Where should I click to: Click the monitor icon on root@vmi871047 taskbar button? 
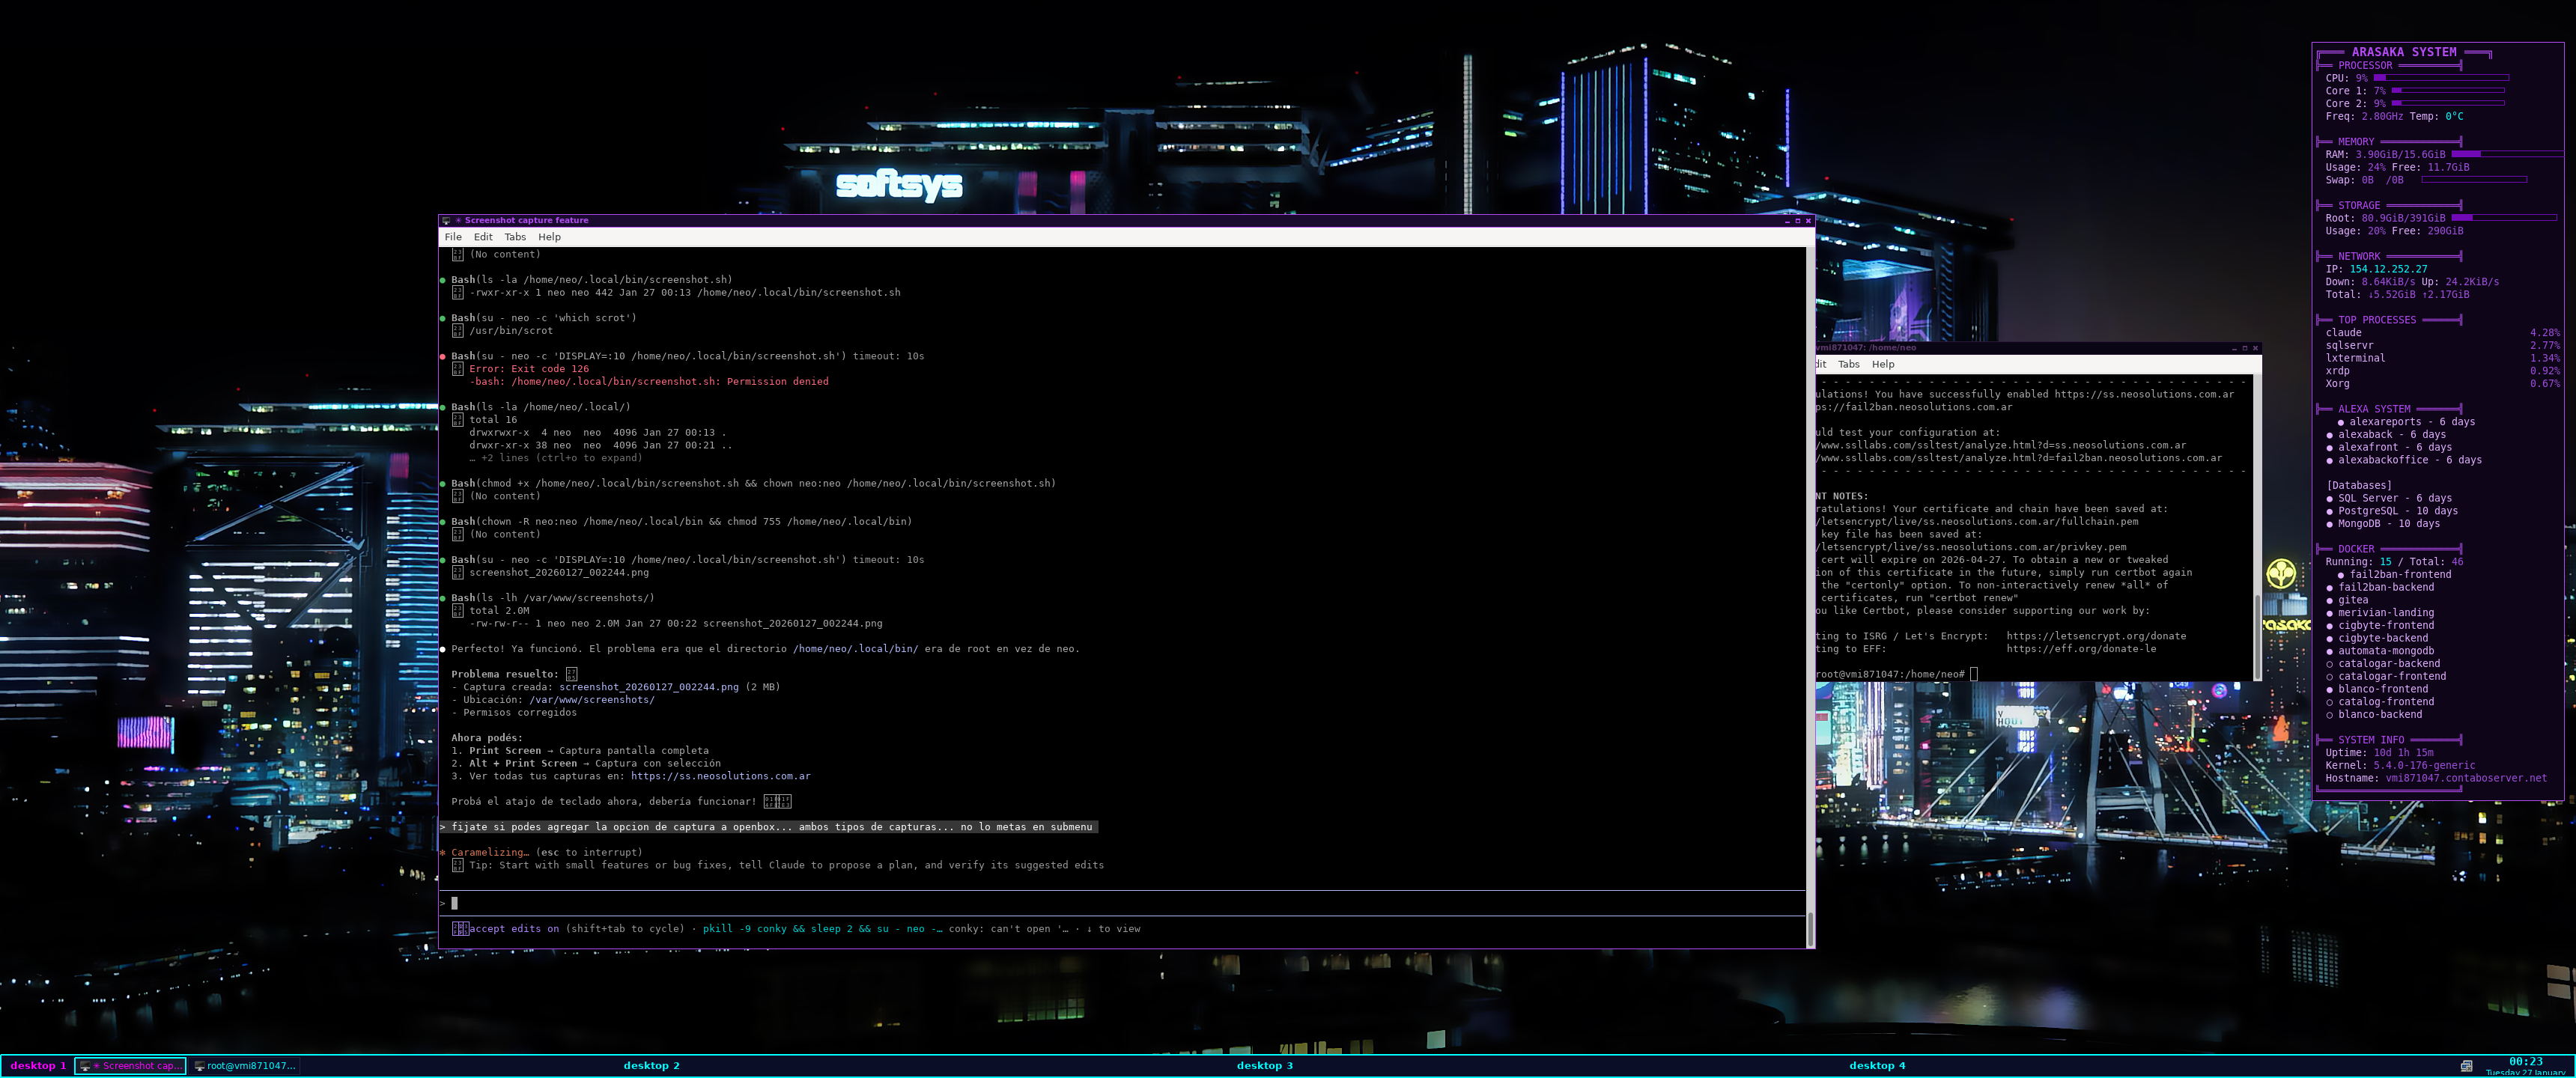pos(199,1066)
